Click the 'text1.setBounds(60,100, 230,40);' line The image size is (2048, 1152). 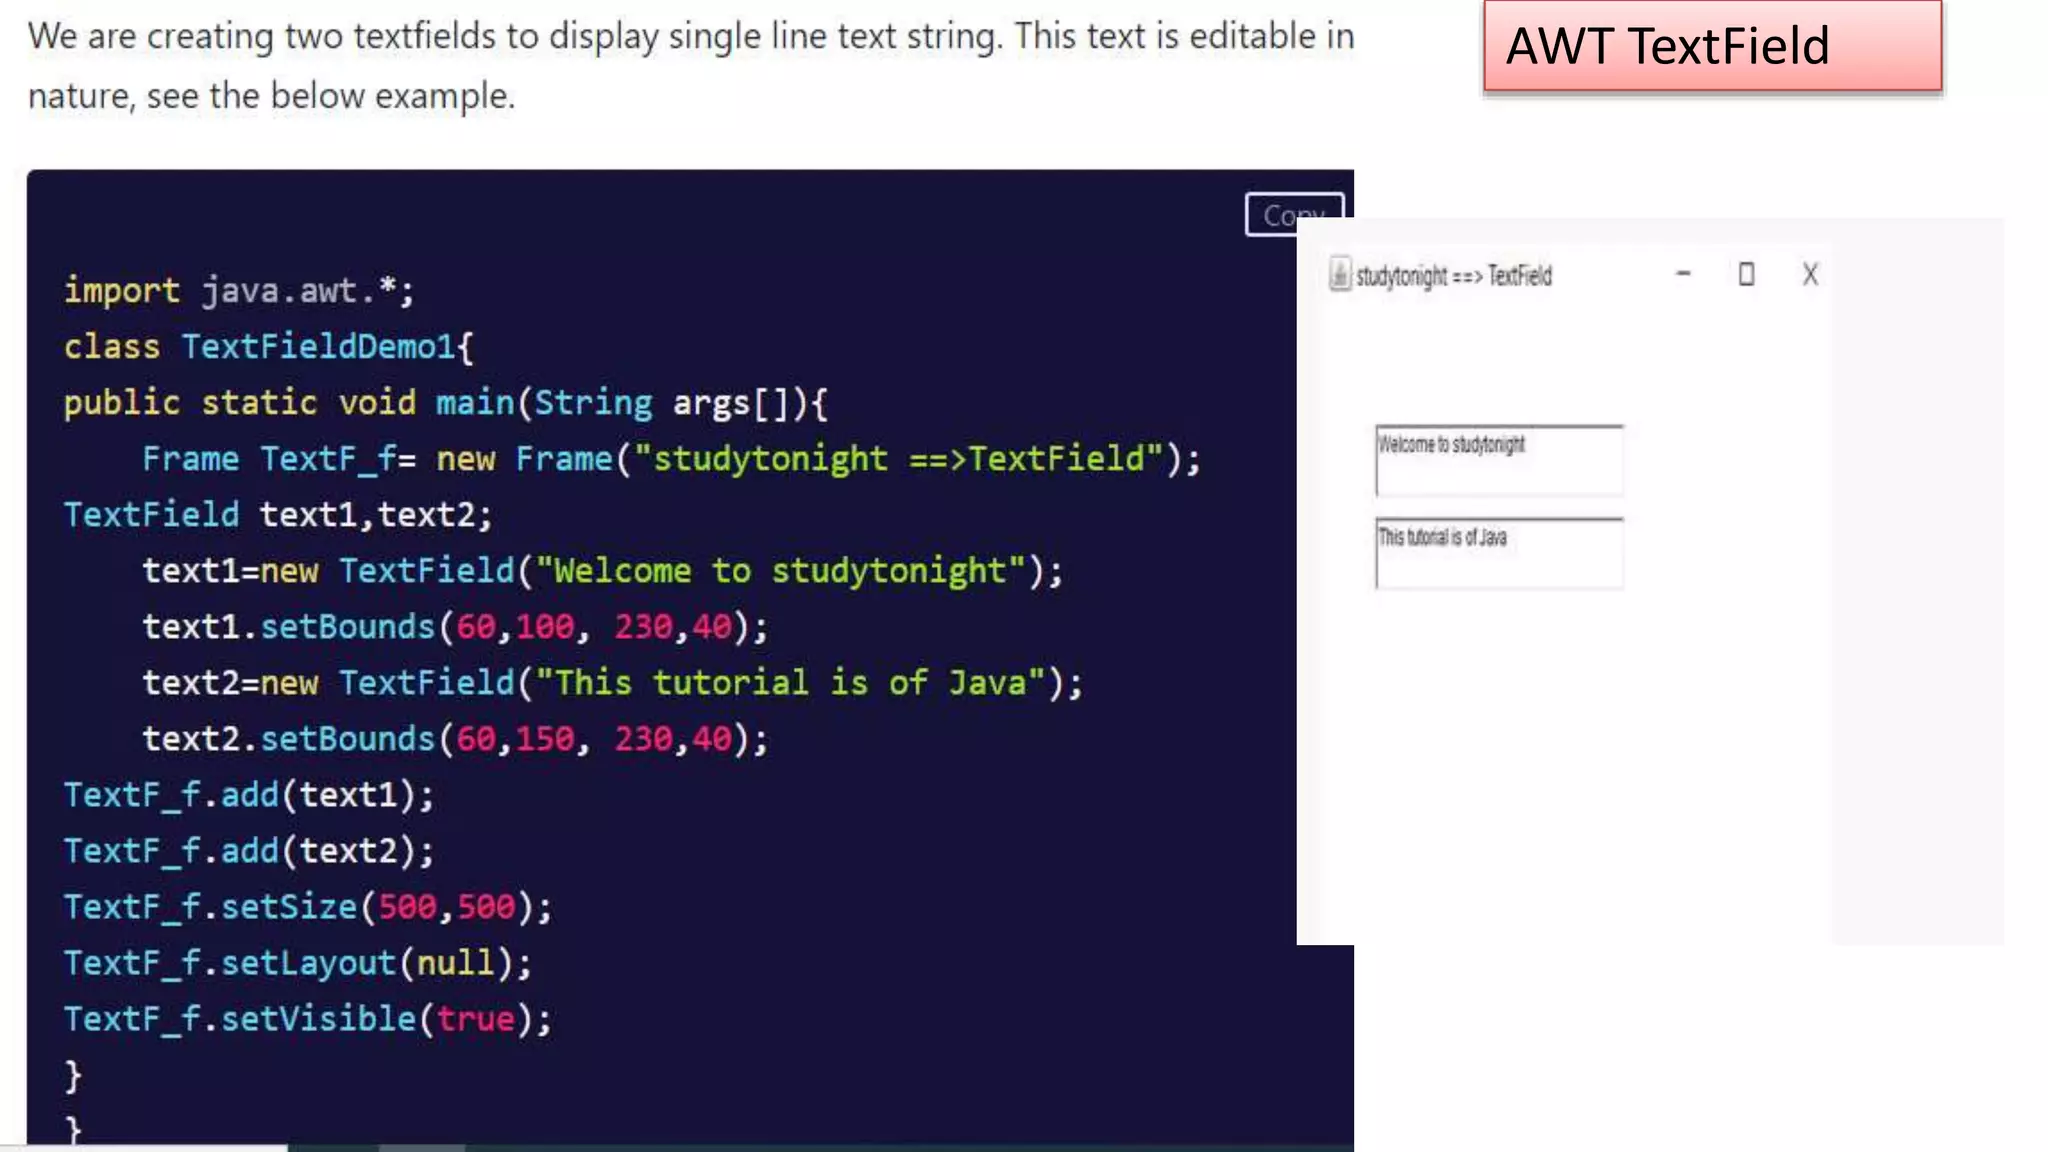pos(455,627)
